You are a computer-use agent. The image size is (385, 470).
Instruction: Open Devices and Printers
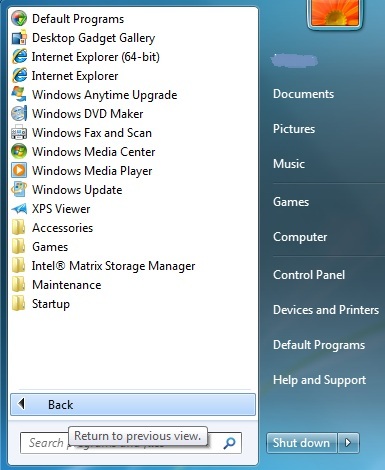(x=326, y=310)
